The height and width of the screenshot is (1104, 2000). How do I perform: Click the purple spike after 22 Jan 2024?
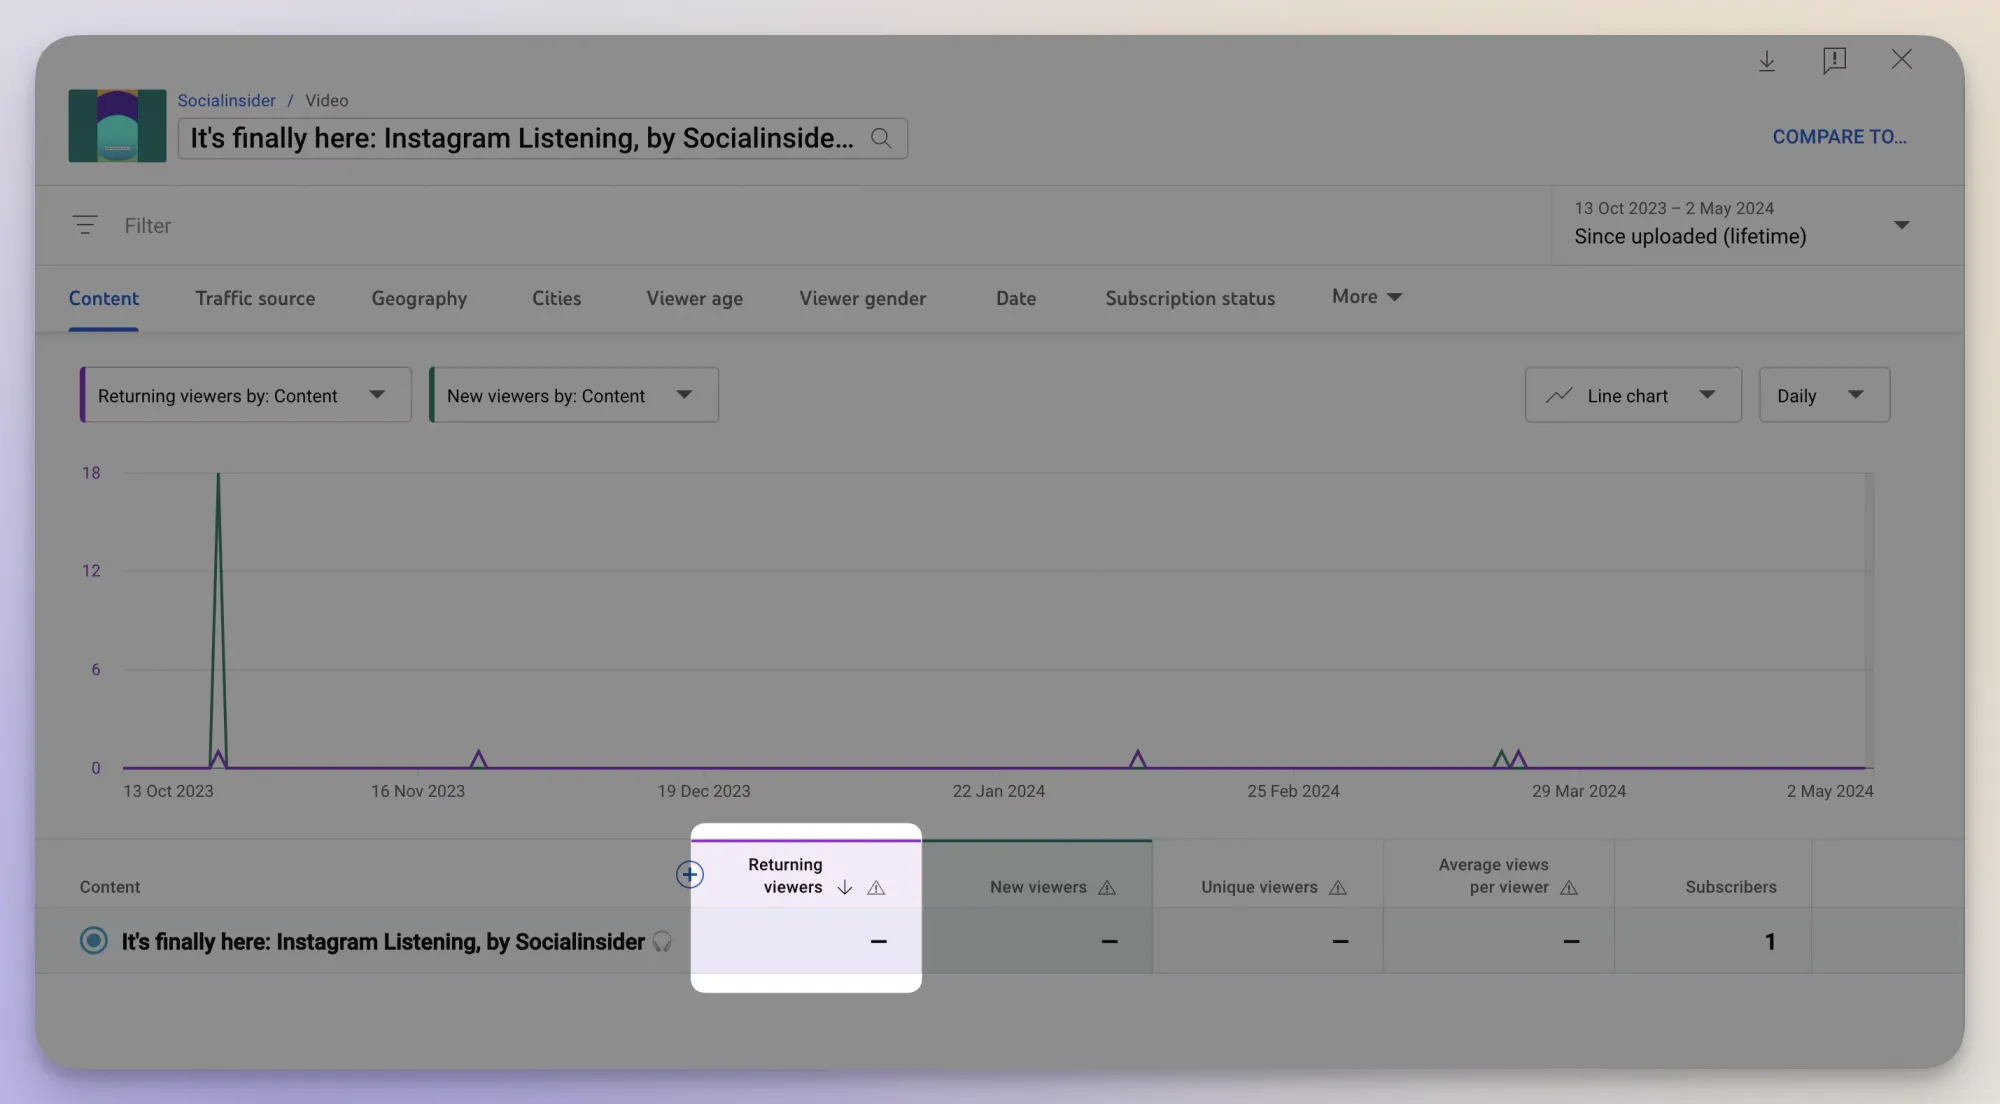[x=1137, y=759]
